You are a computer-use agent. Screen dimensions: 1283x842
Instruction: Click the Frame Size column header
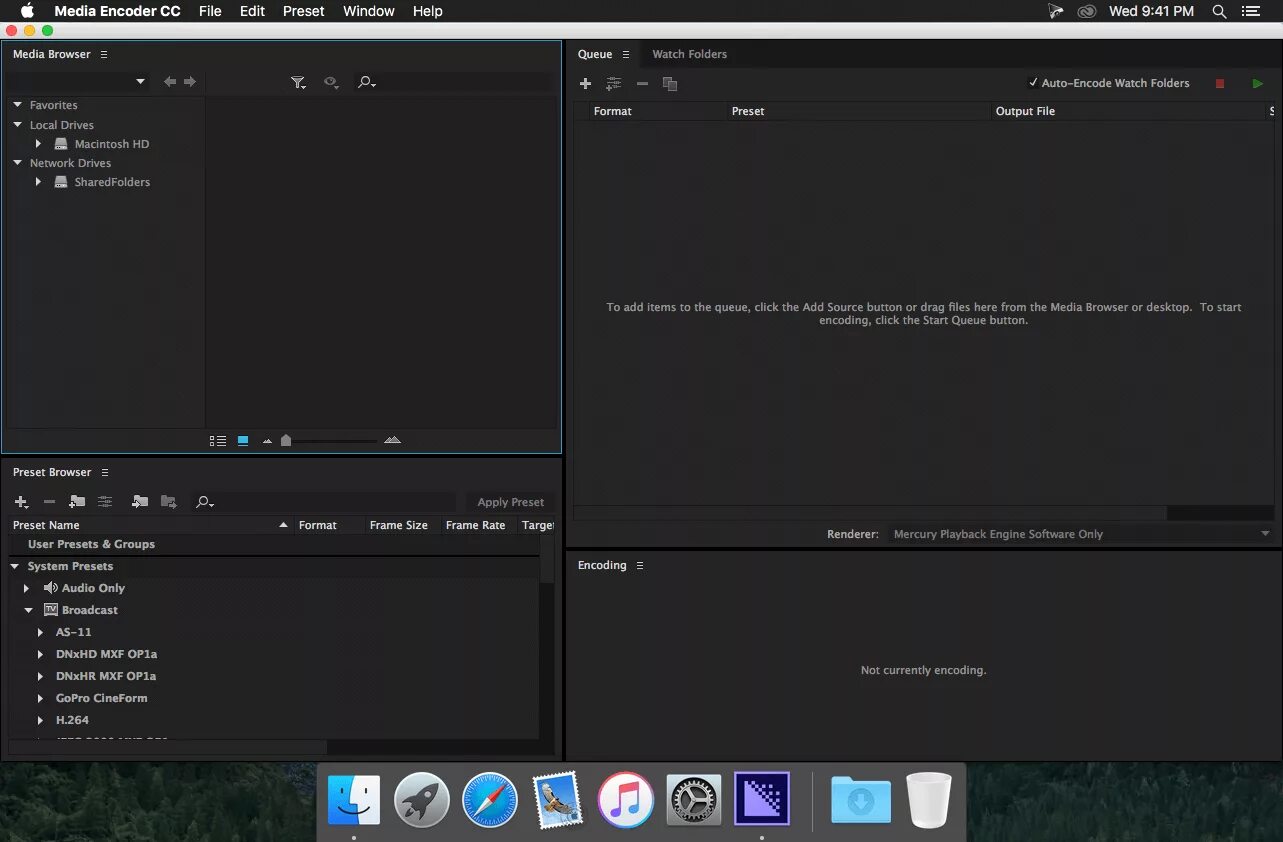(399, 525)
